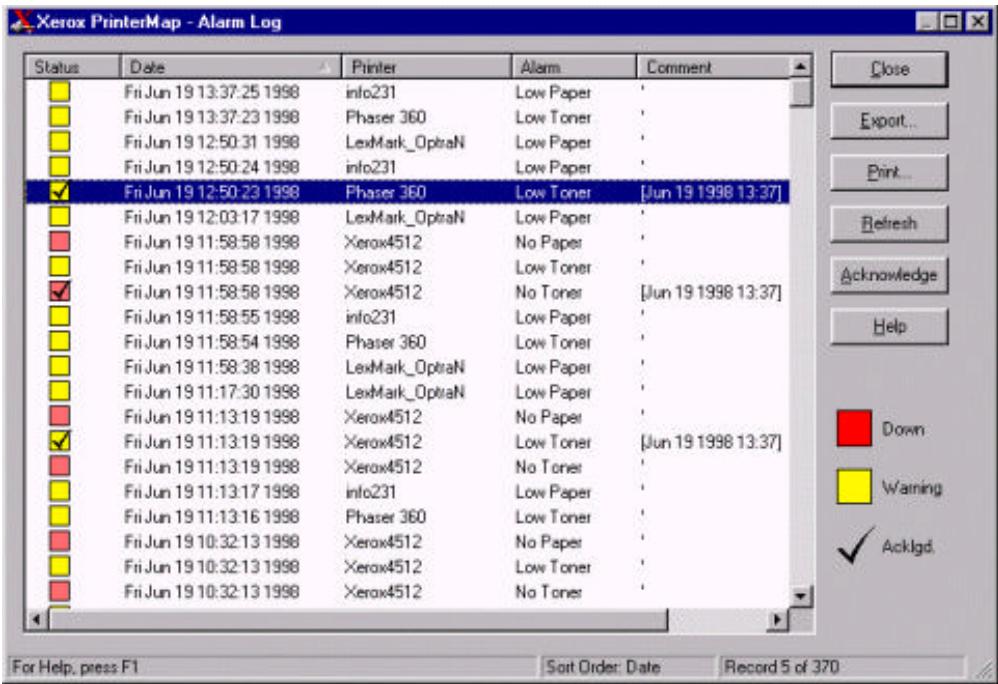Select date Fri Jun 19 12:50:24 1998

pyautogui.click(x=211, y=167)
